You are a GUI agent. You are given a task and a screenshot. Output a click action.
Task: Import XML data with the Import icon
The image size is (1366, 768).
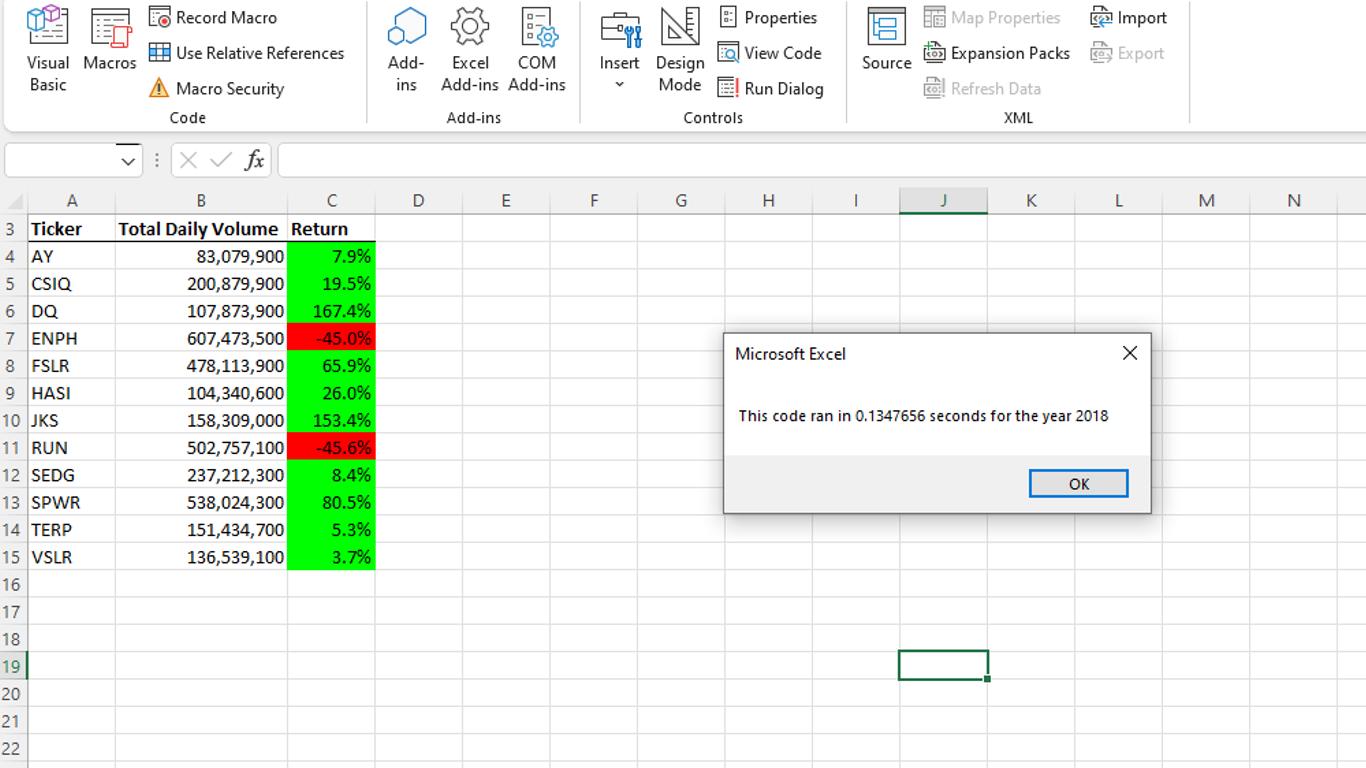[1129, 17]
